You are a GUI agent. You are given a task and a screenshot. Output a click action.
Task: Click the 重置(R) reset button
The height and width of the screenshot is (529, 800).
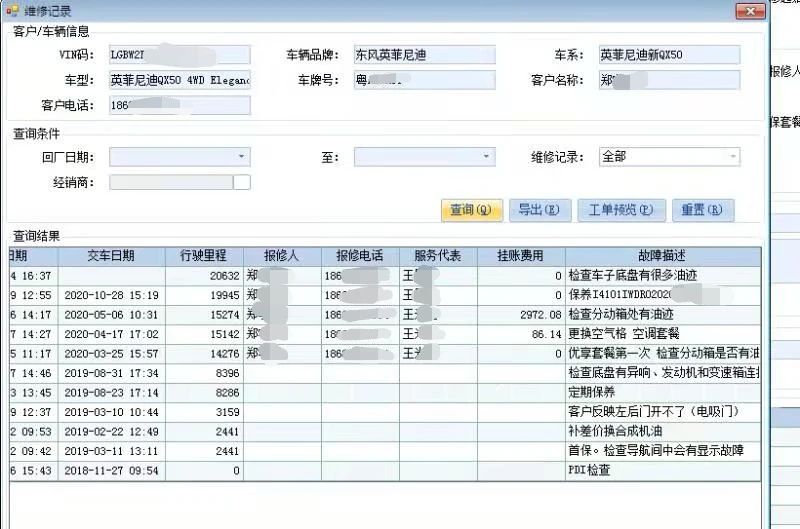703,210
